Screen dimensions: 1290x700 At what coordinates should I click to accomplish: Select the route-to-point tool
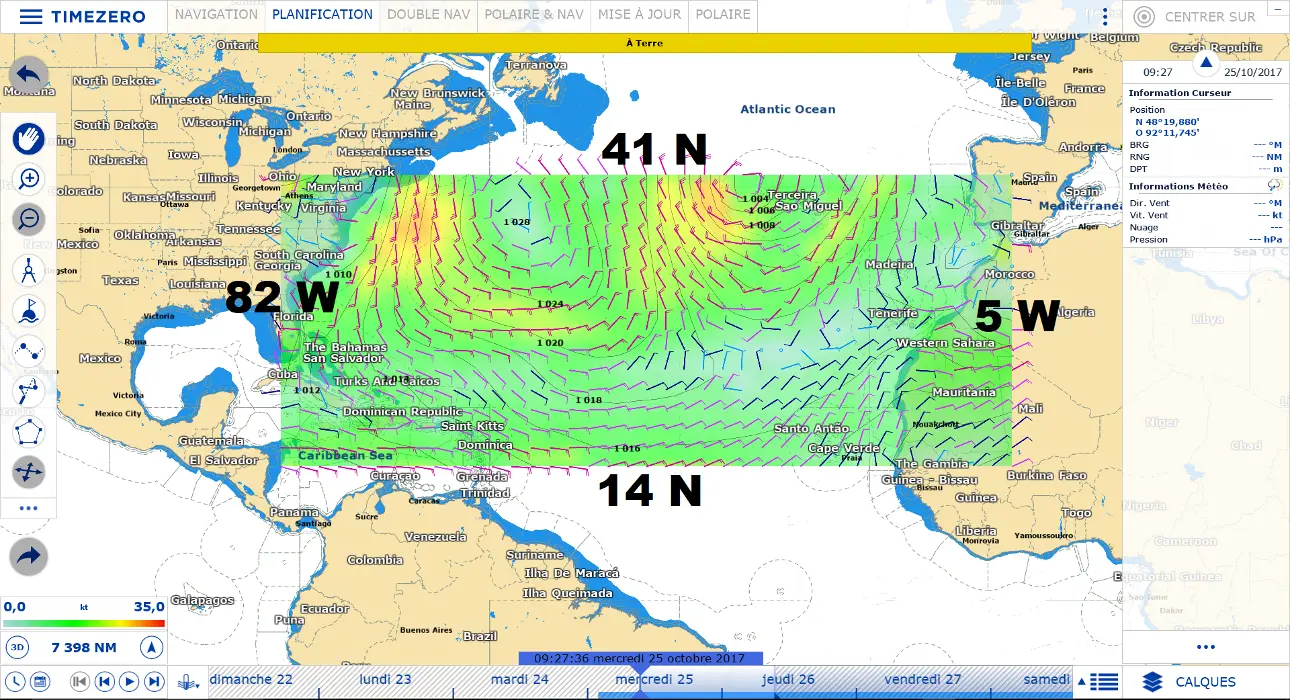click(x=29, y=391)
